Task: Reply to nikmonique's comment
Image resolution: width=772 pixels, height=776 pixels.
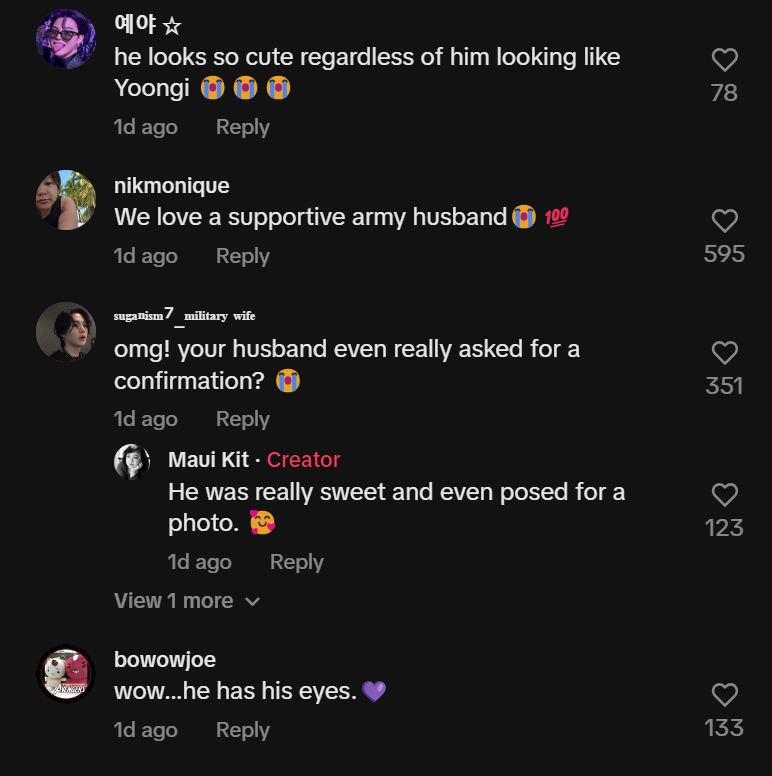Action: 243,256
